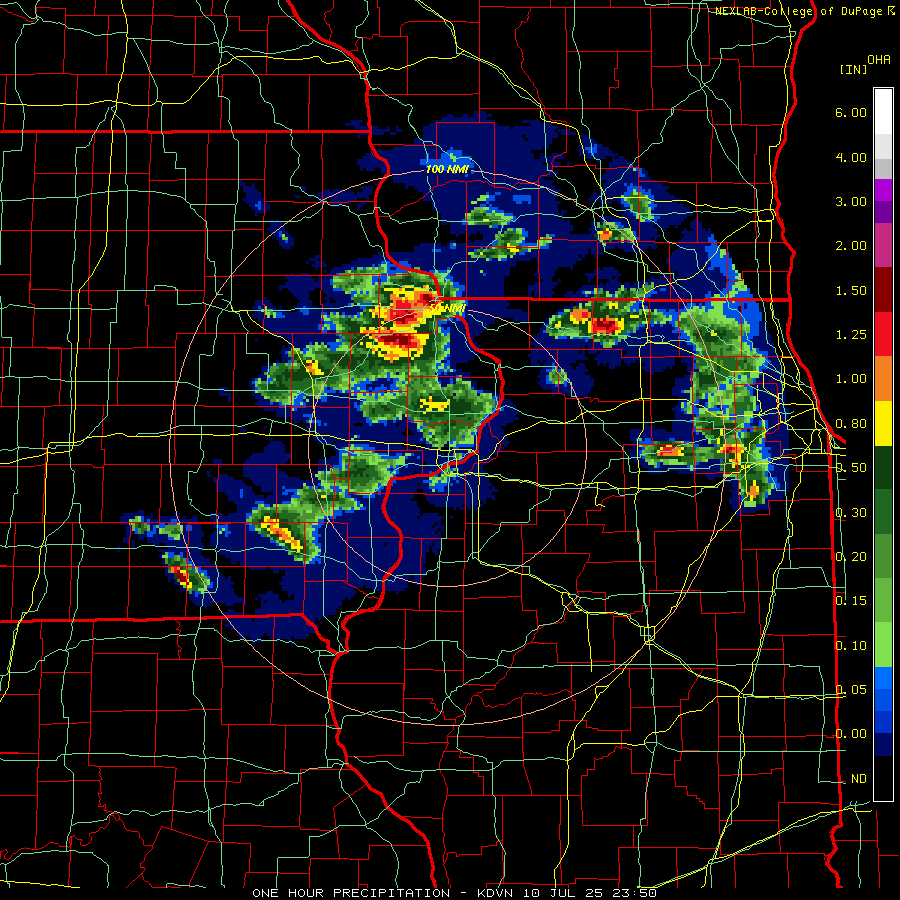Pick the white swatch at the legend top

pos(883,111)
